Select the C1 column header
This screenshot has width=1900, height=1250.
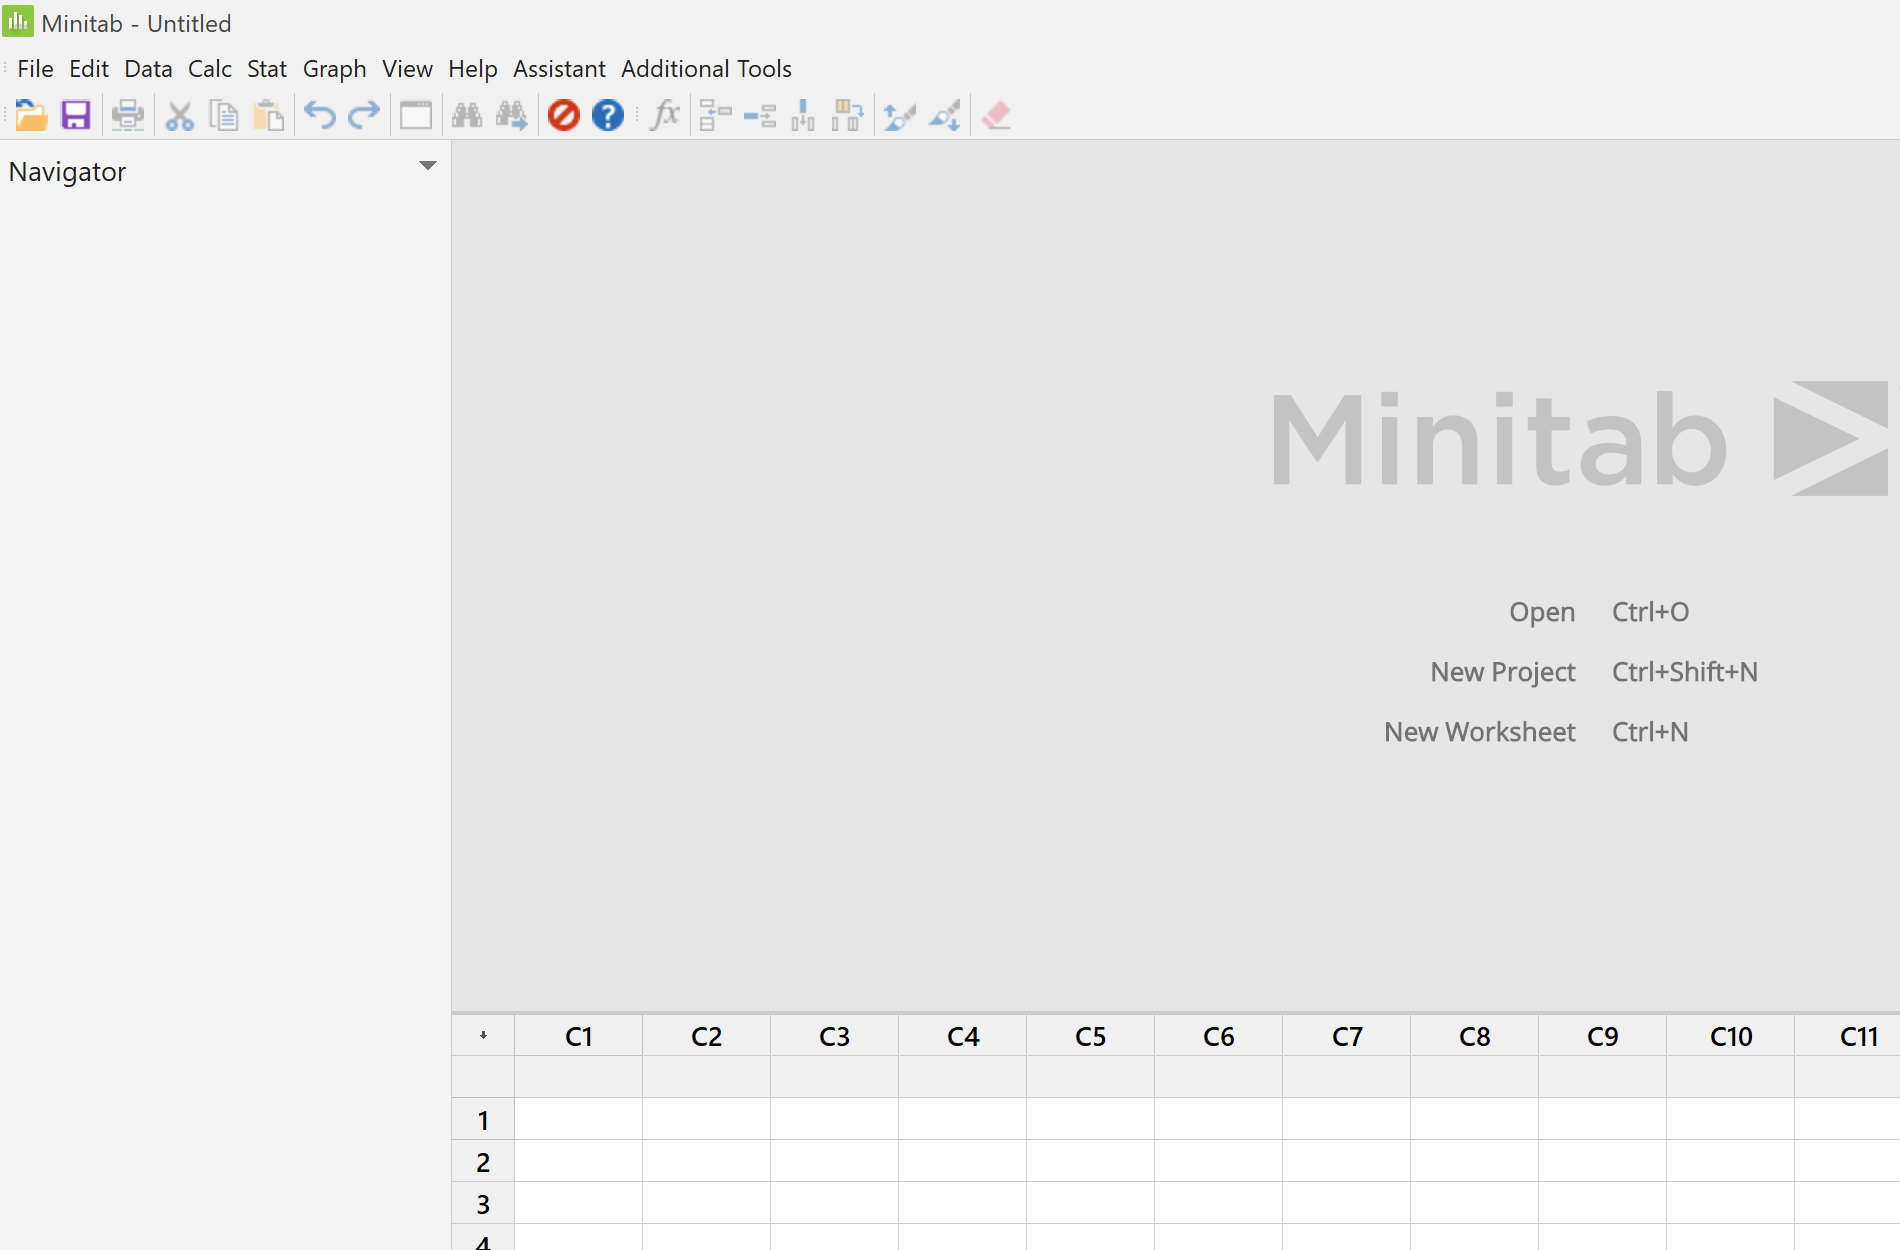tap(579, 1036)
